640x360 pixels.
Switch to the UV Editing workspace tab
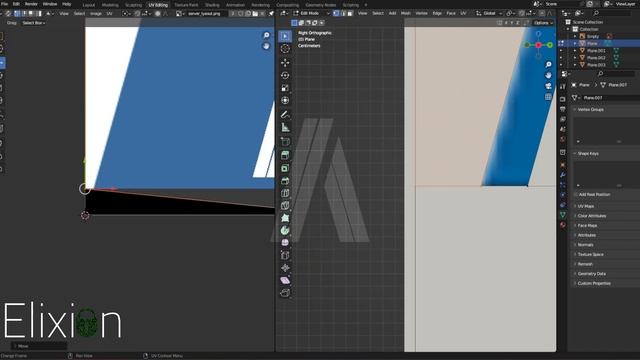(158, 5)
